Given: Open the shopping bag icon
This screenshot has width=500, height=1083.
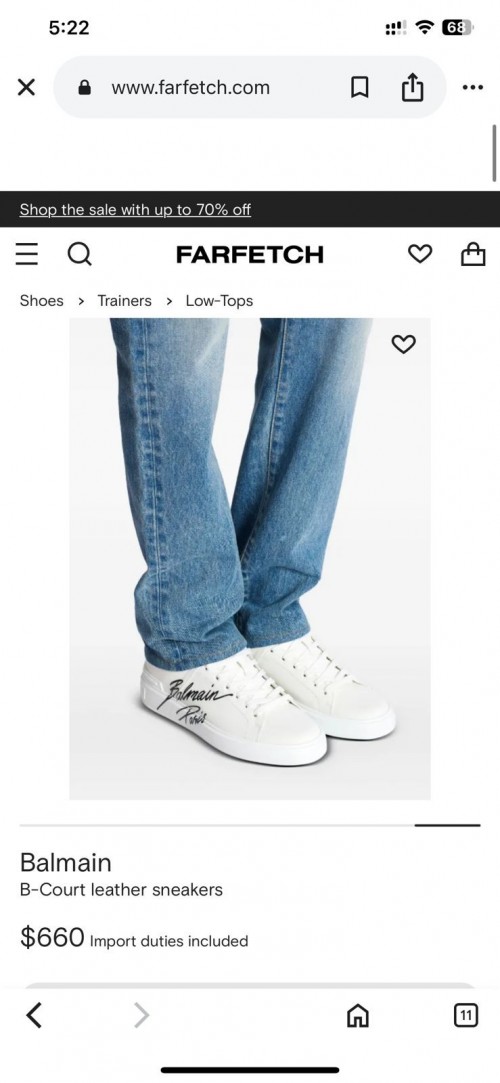Looking at the screenshot, I should coord(473,253).
